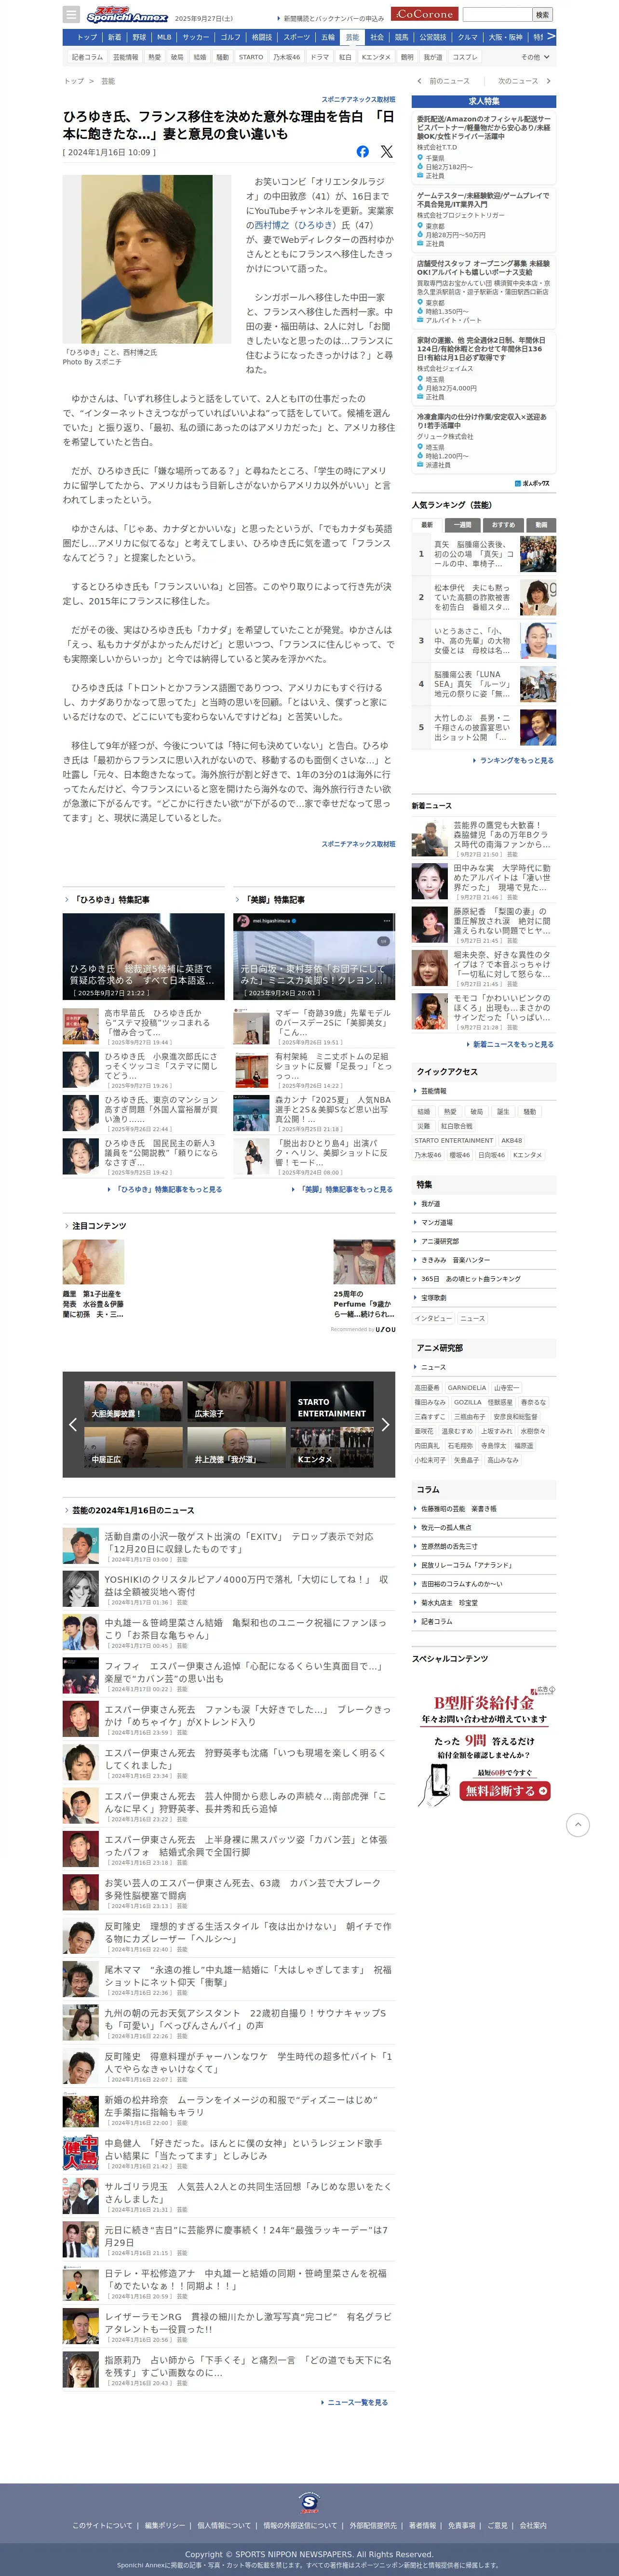Click the 乃木坂46 sub-nav tag

(x=287, y=57)
